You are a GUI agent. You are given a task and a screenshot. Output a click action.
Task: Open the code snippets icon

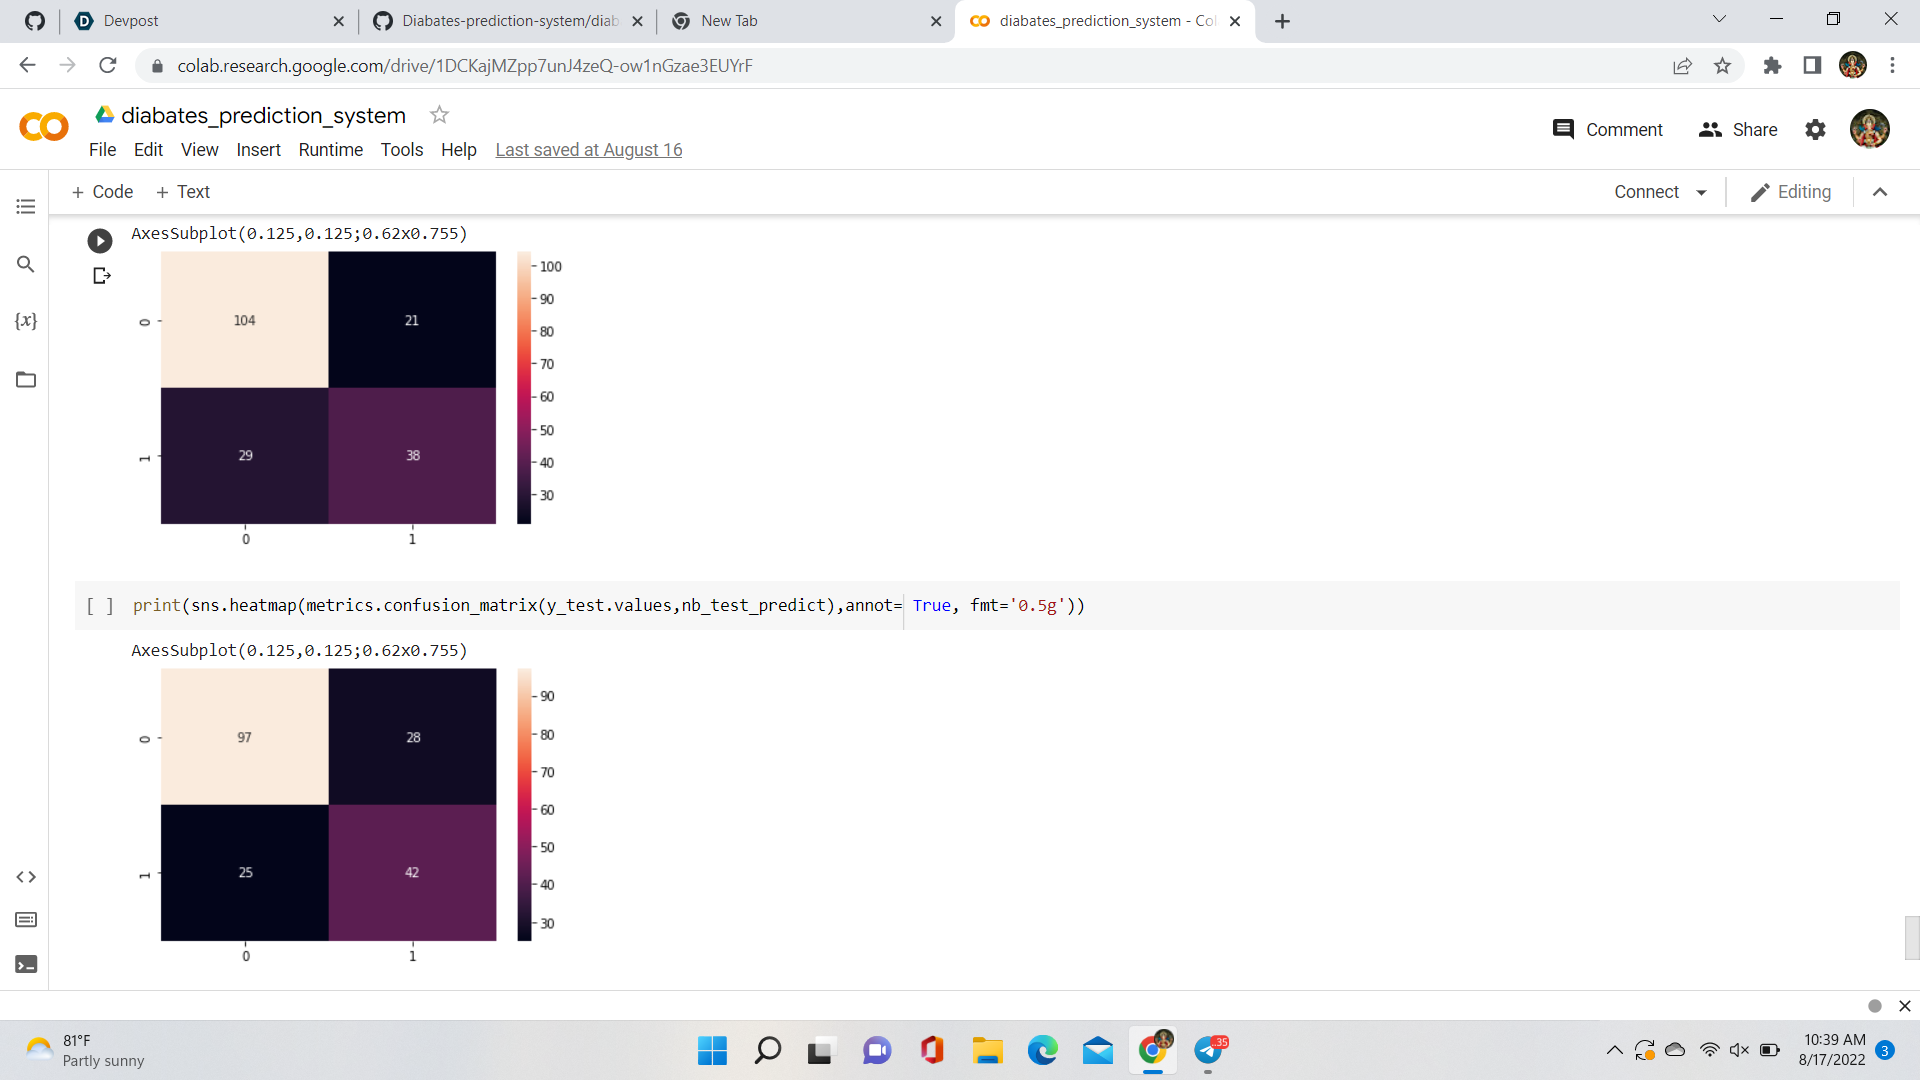[26, 877]
